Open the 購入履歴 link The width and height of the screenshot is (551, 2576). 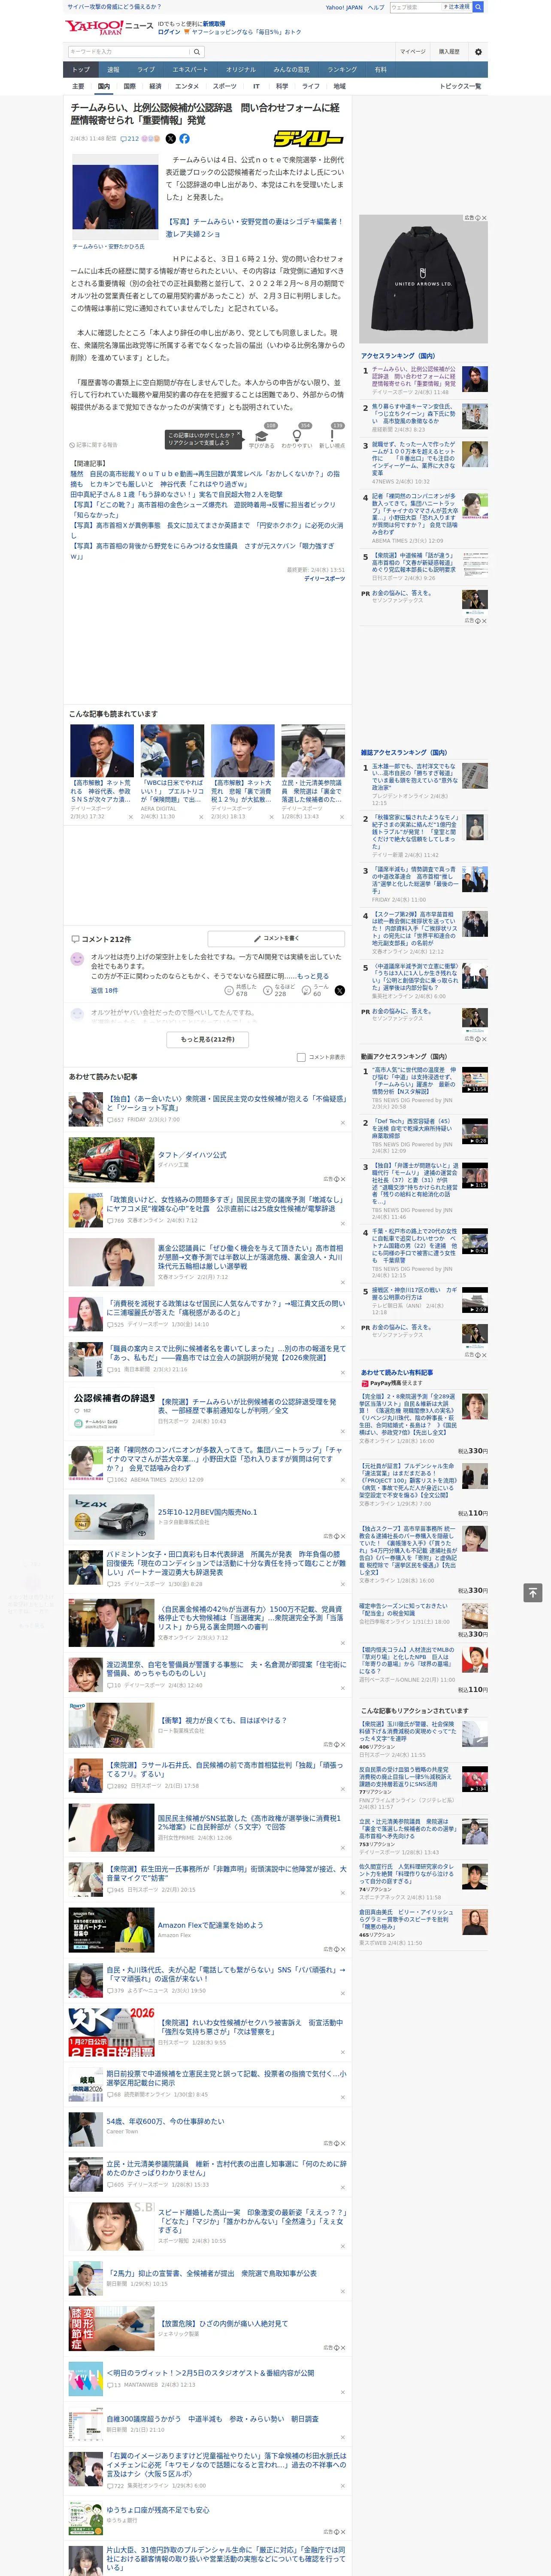449,52
